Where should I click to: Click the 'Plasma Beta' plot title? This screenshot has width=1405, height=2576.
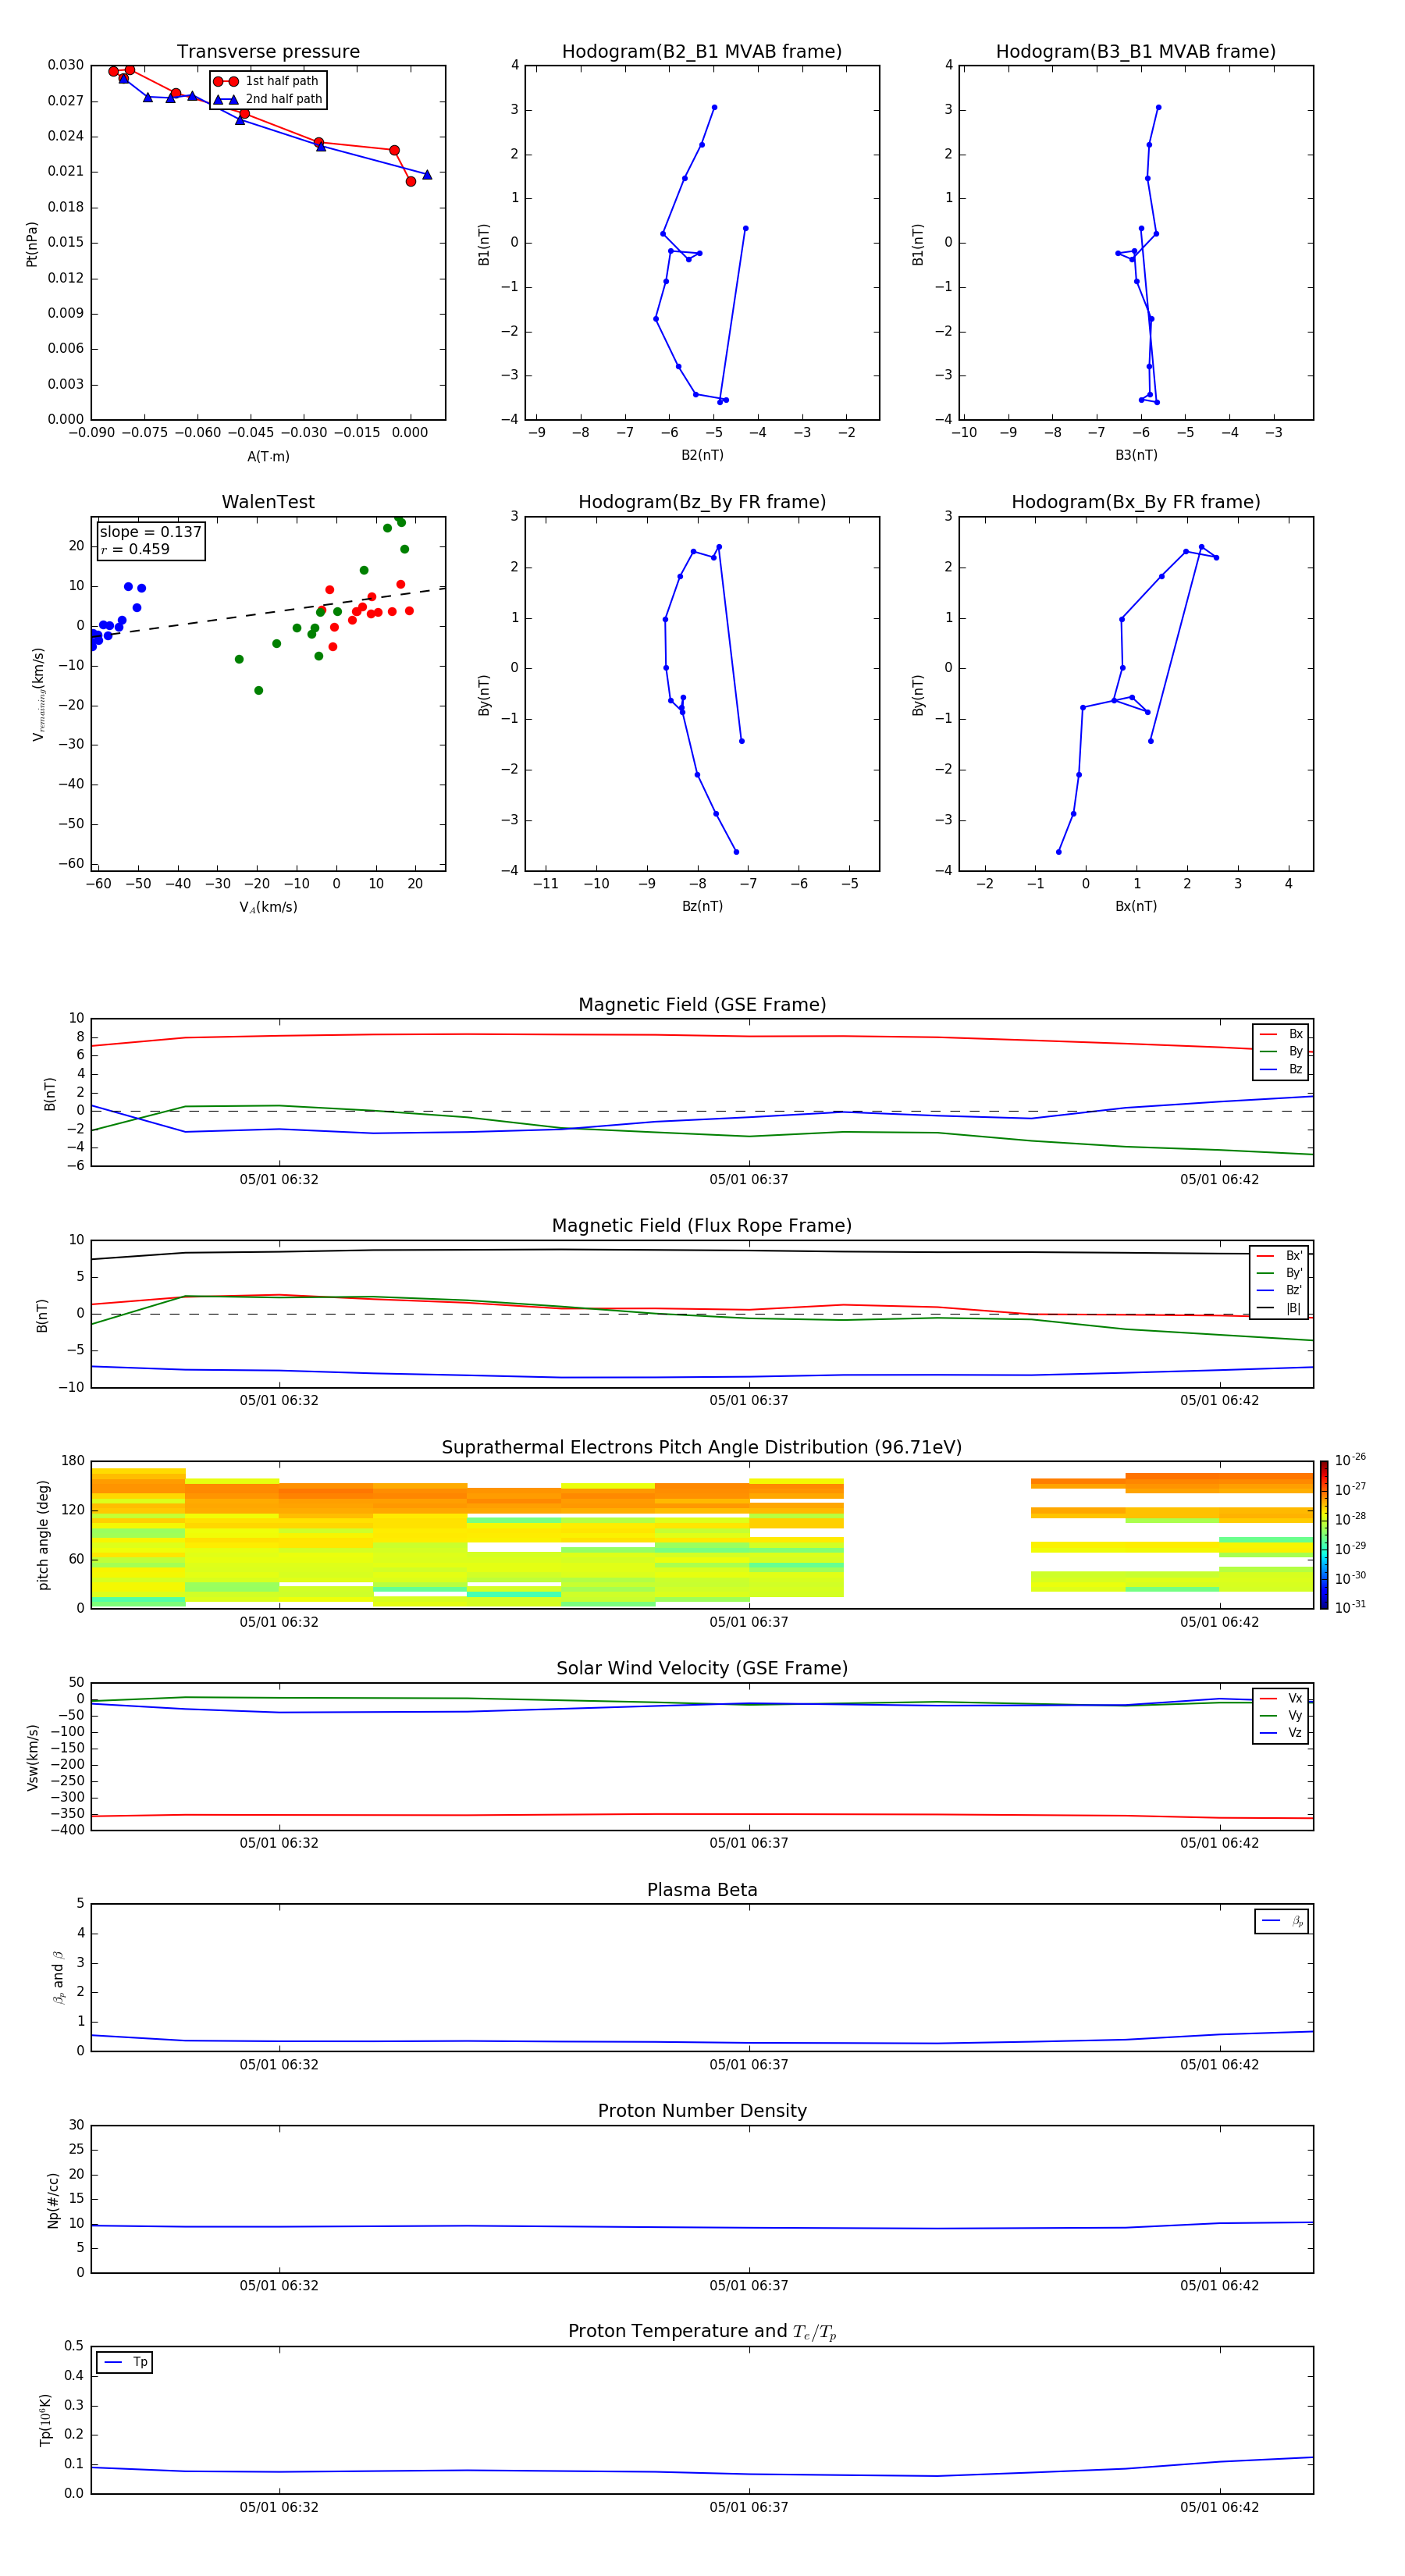702,1890
